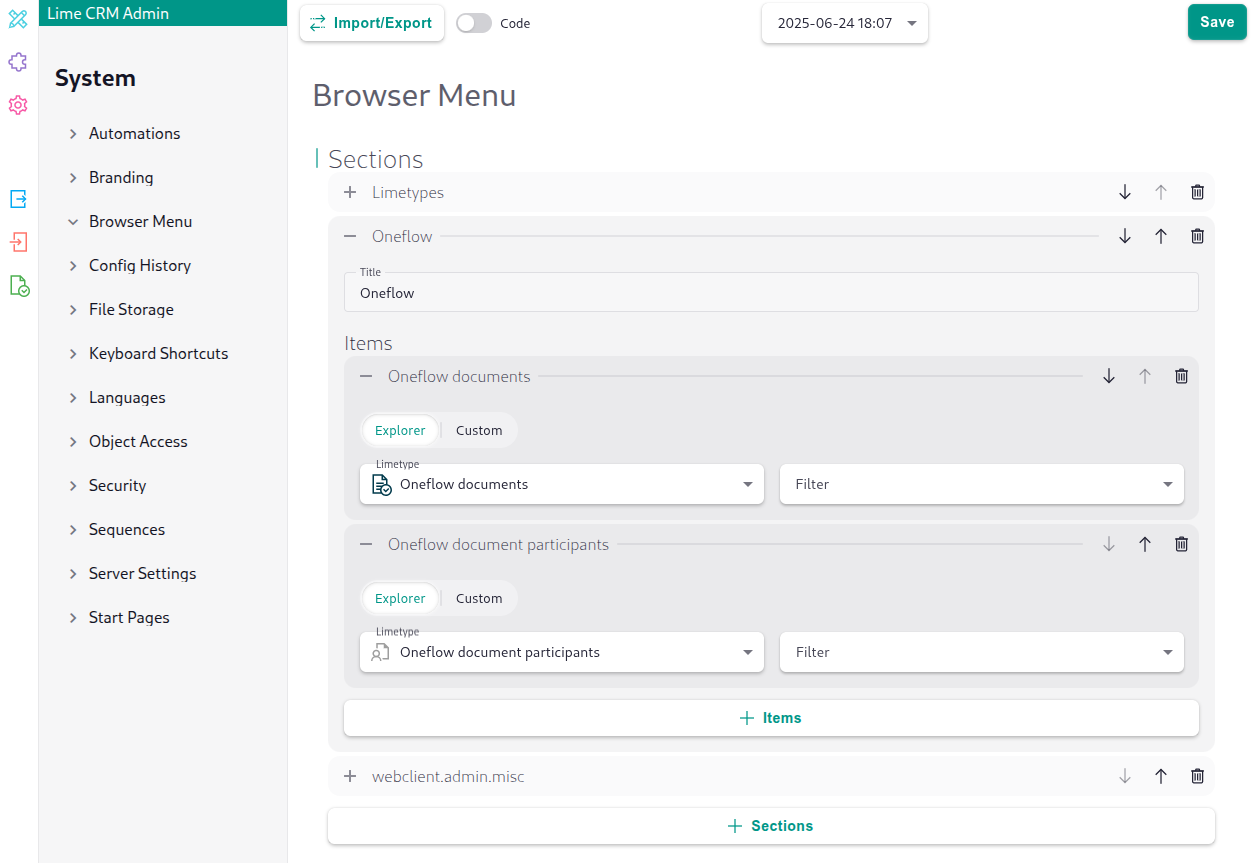Select Custom for Oneflow documents item
Screen dimensions: 1251x863
pyautogui.click(x=479, y=430)
